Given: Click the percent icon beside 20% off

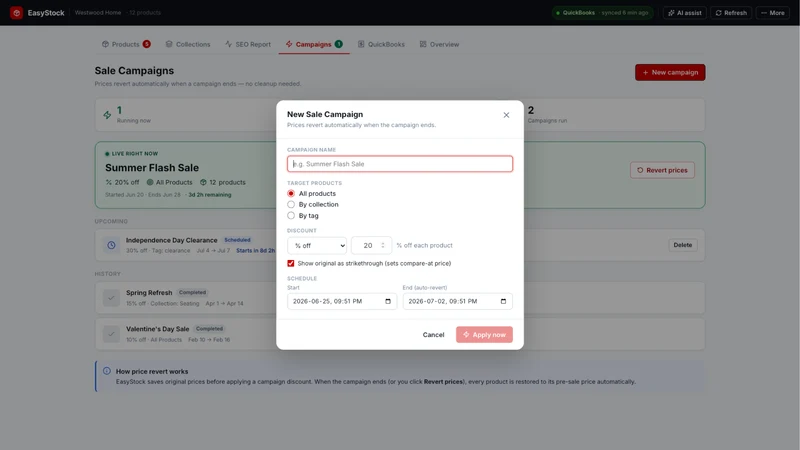Looking at the screenshot, I should [109, 182].
